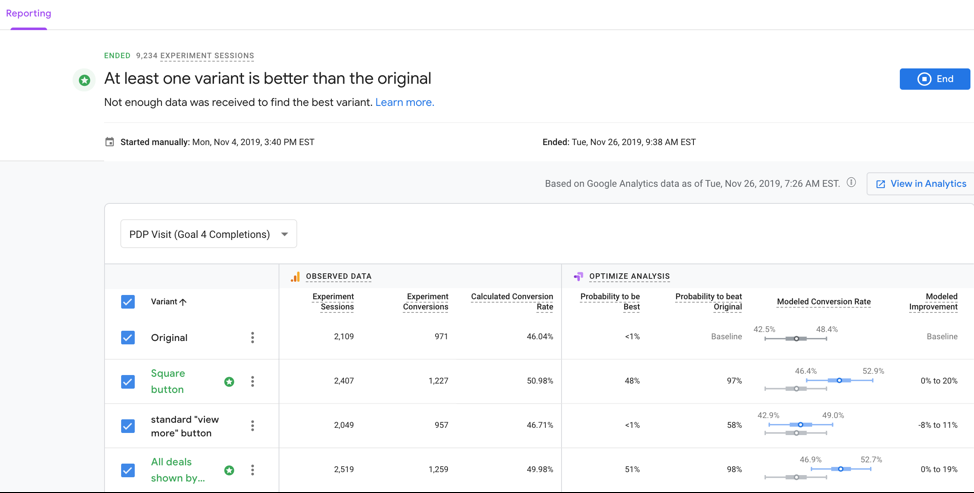Open three-dot menu for standard "view more" button

(x=252, y=426)
